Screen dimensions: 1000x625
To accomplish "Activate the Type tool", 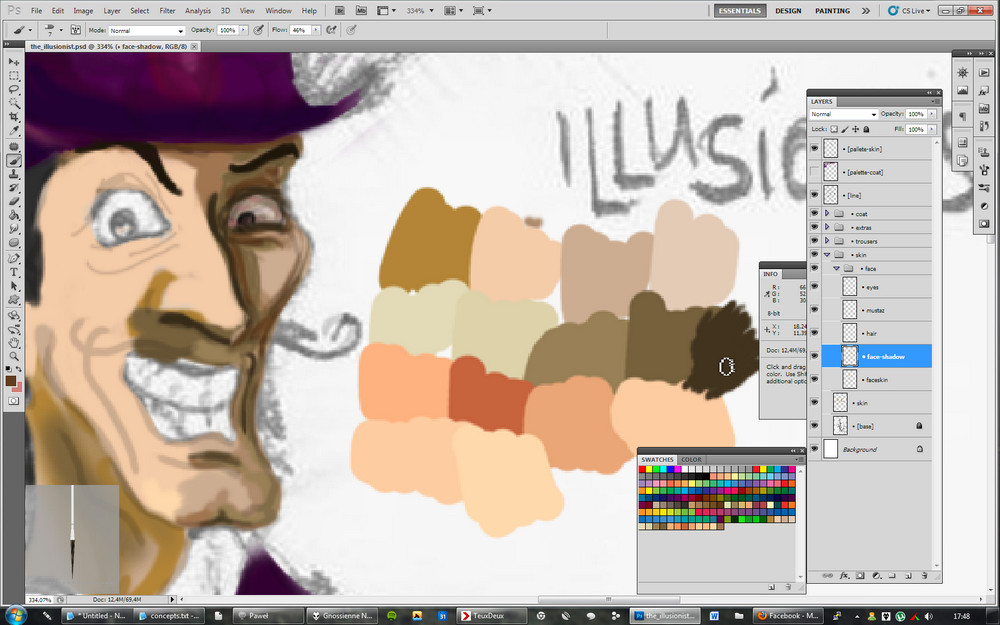I will 15,272.
